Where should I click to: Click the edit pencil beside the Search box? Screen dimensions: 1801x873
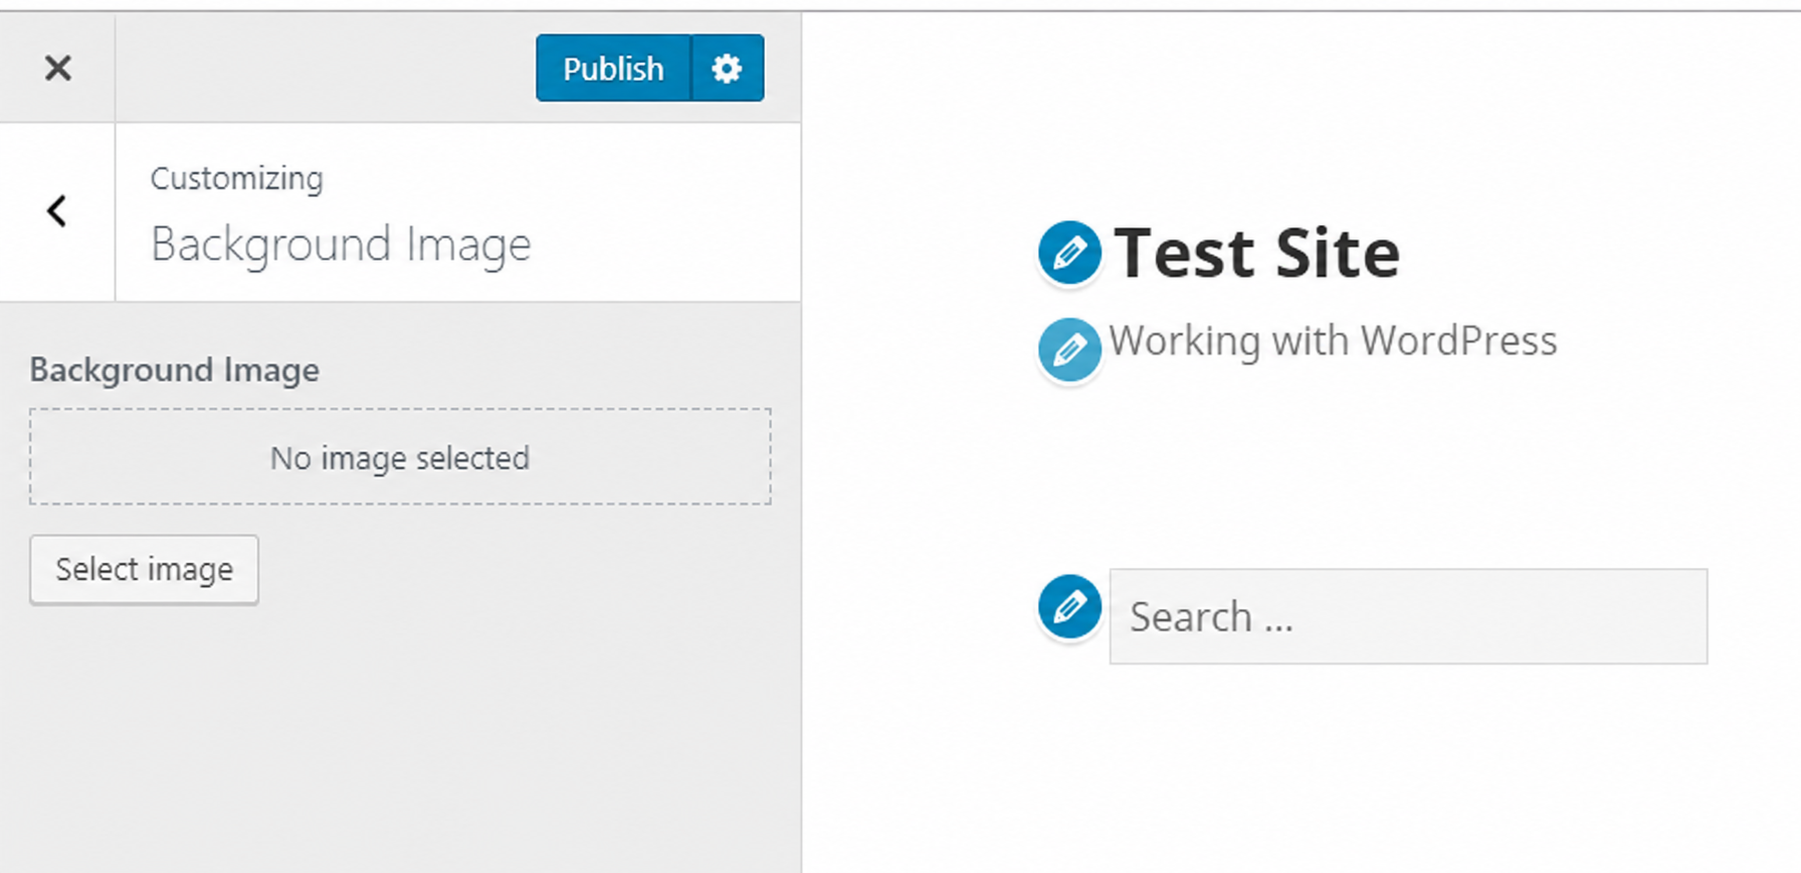[1069, 606]
